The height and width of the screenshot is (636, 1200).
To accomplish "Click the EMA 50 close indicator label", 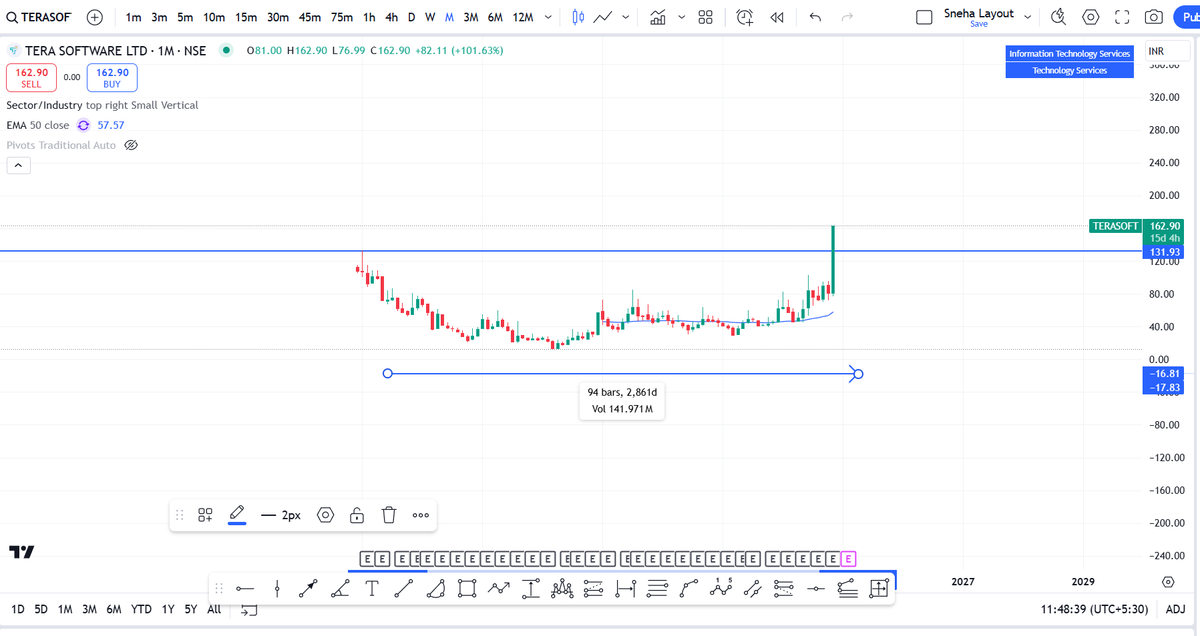I will tap(38, 125).
